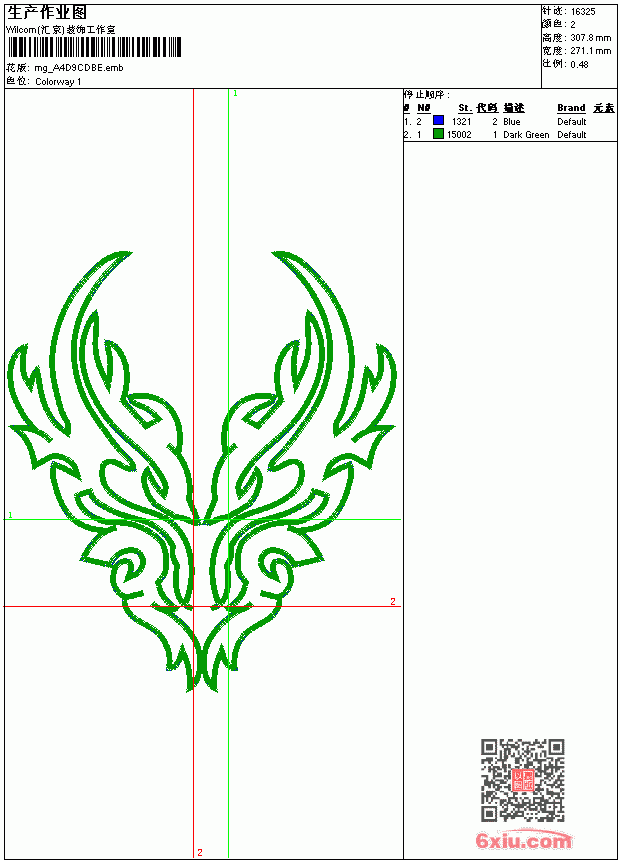Select the Wilcom studio name line
Image resolution: width=620 pixels, height=860 pixels.
61,30
